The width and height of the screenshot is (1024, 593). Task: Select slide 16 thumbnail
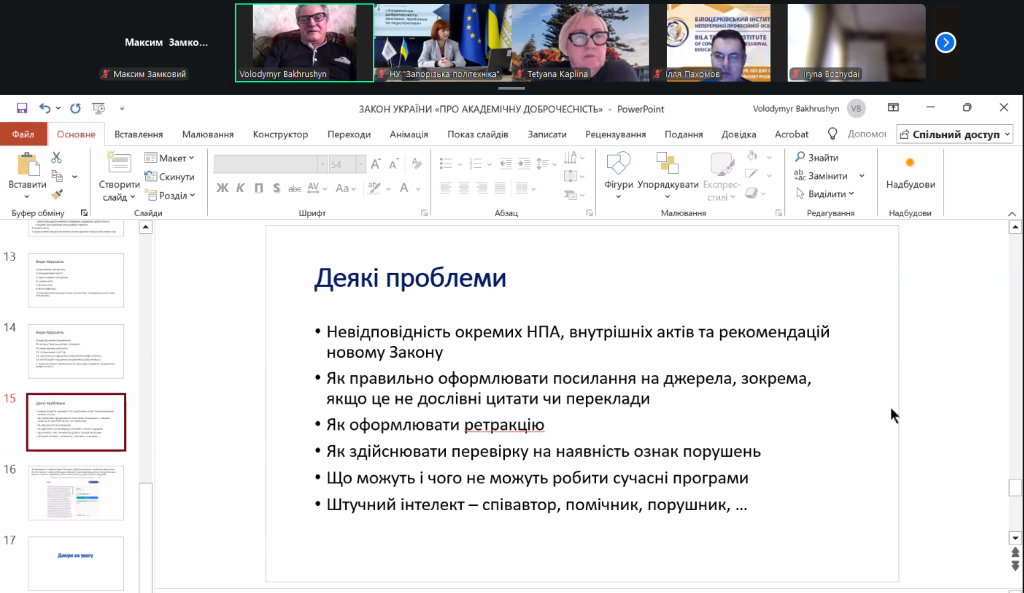76,492
